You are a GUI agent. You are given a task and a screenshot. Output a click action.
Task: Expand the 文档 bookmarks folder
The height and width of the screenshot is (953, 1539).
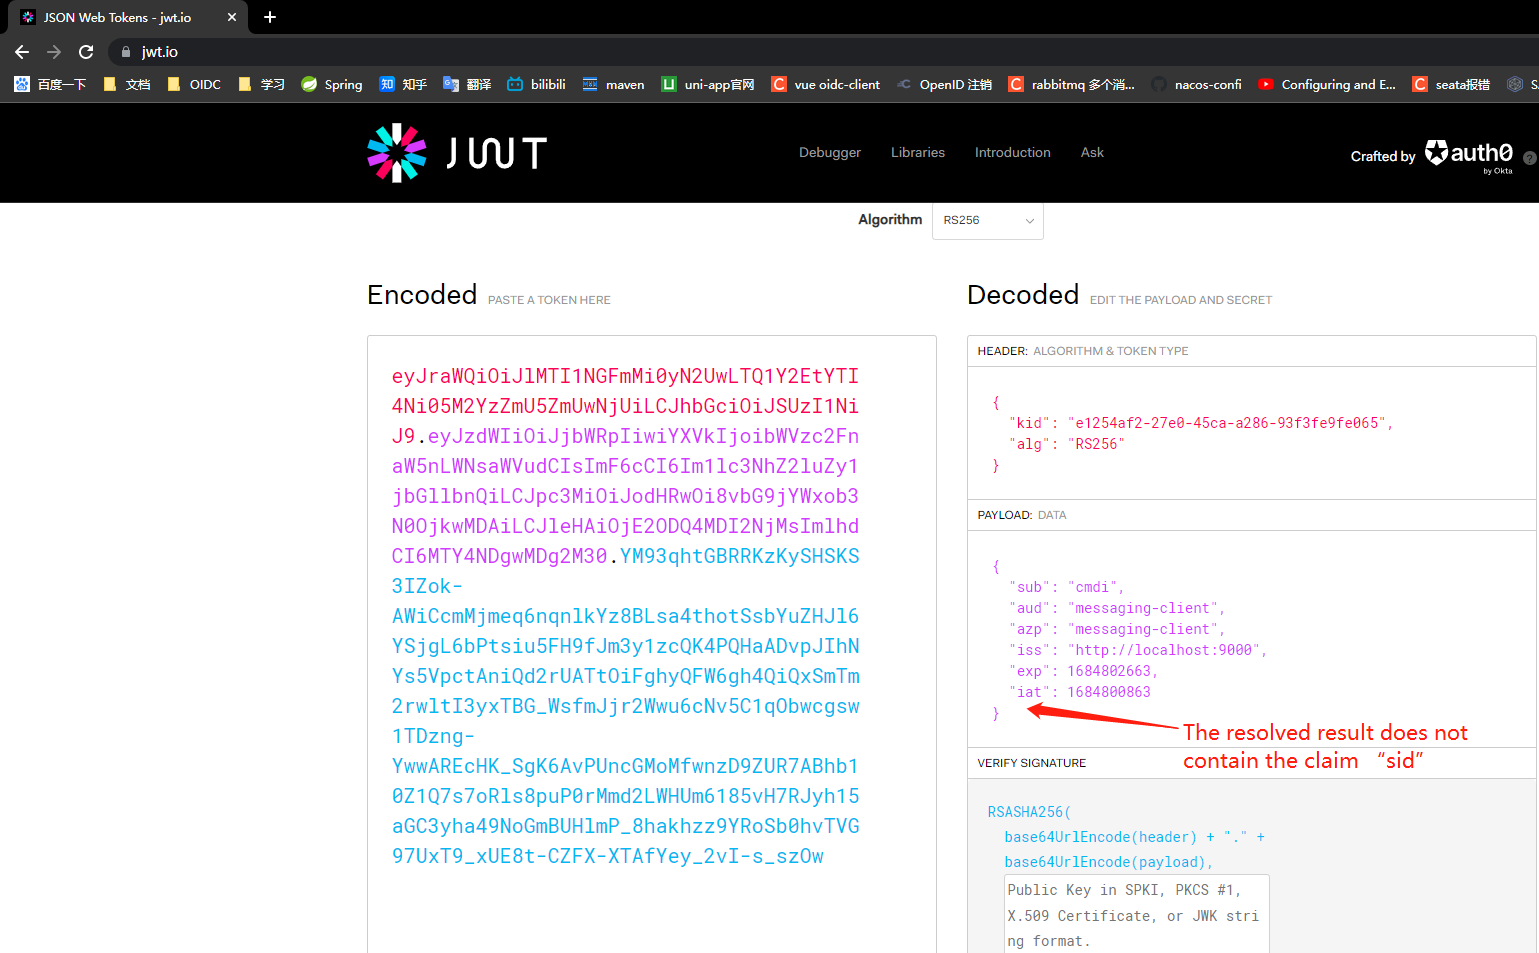click(x=133, y=84)
